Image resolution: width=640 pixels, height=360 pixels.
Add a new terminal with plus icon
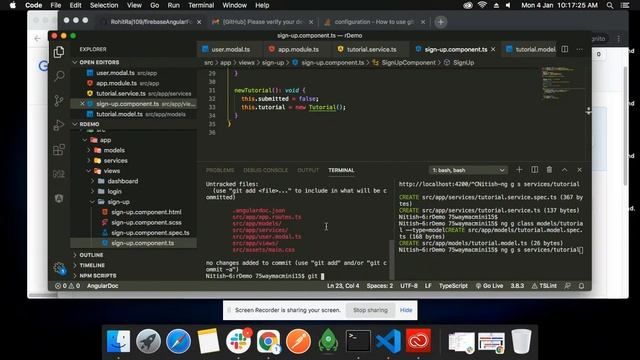point(519,170)
